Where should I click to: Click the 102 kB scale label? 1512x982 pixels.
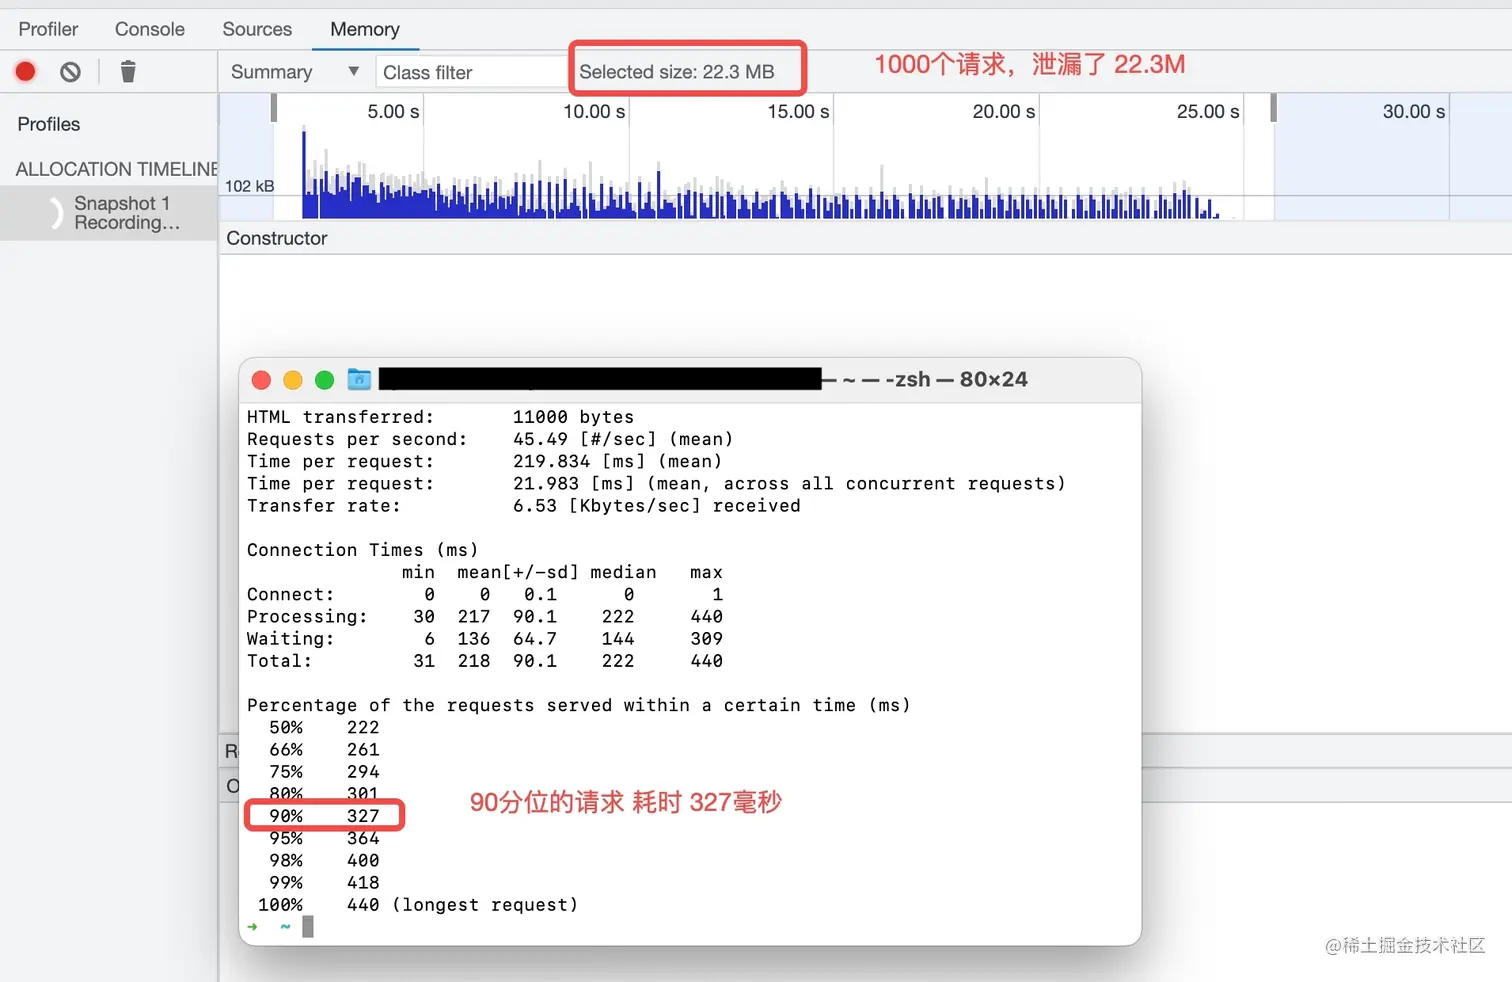pos(249,186)
